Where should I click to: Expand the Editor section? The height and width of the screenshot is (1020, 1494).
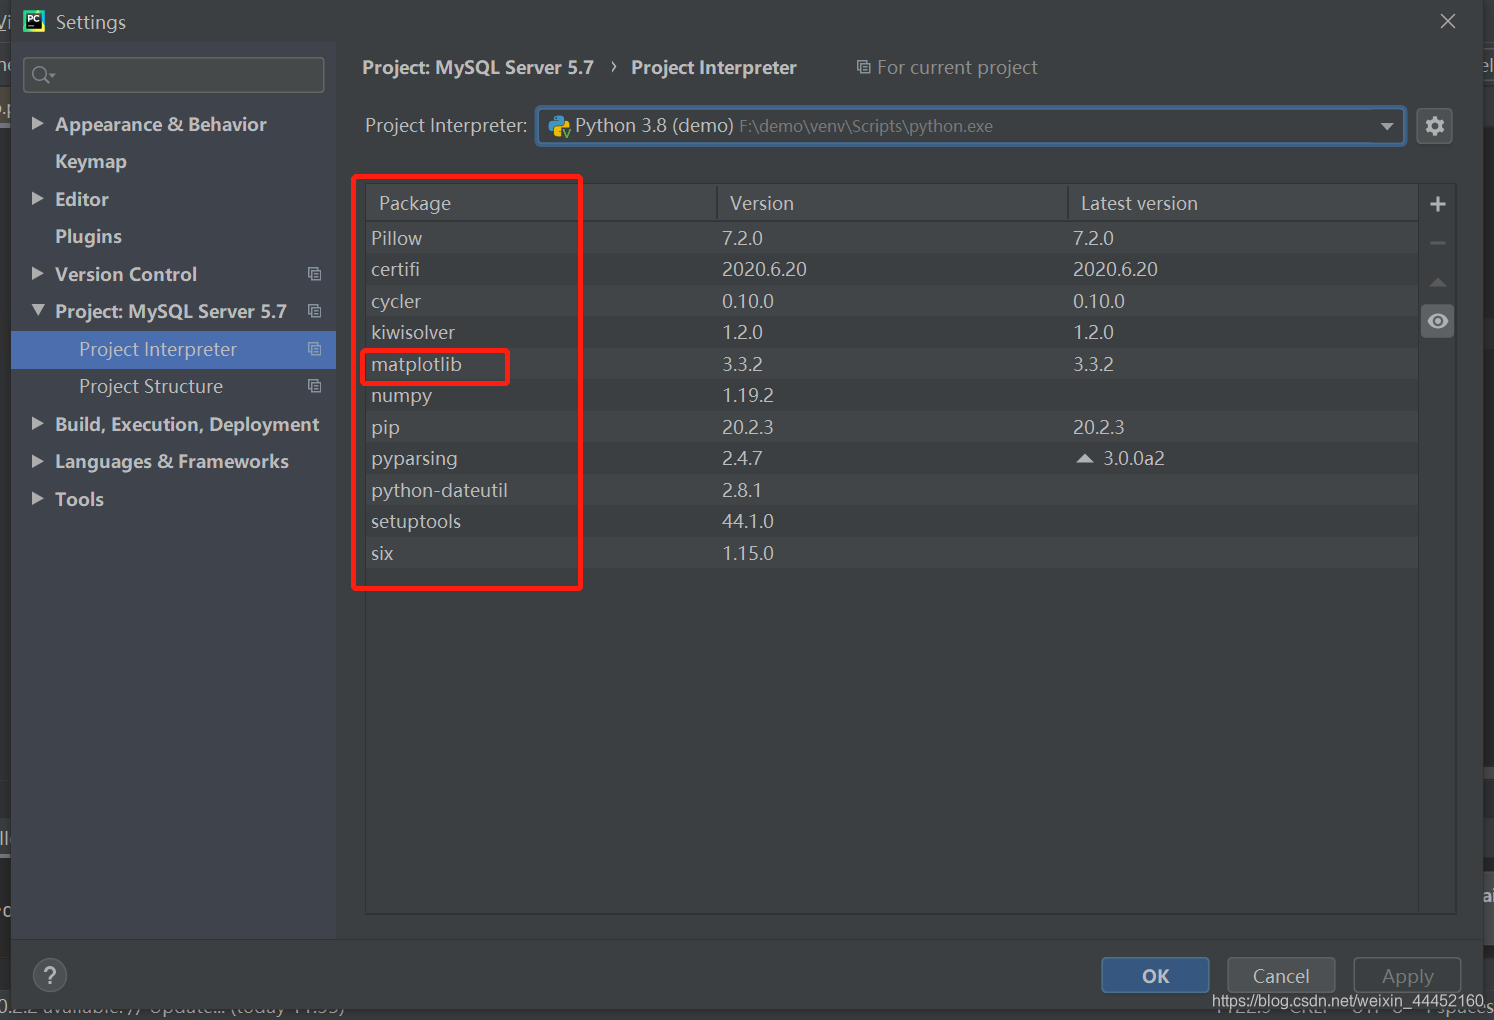pyautogui.click(x=37, y=198)
